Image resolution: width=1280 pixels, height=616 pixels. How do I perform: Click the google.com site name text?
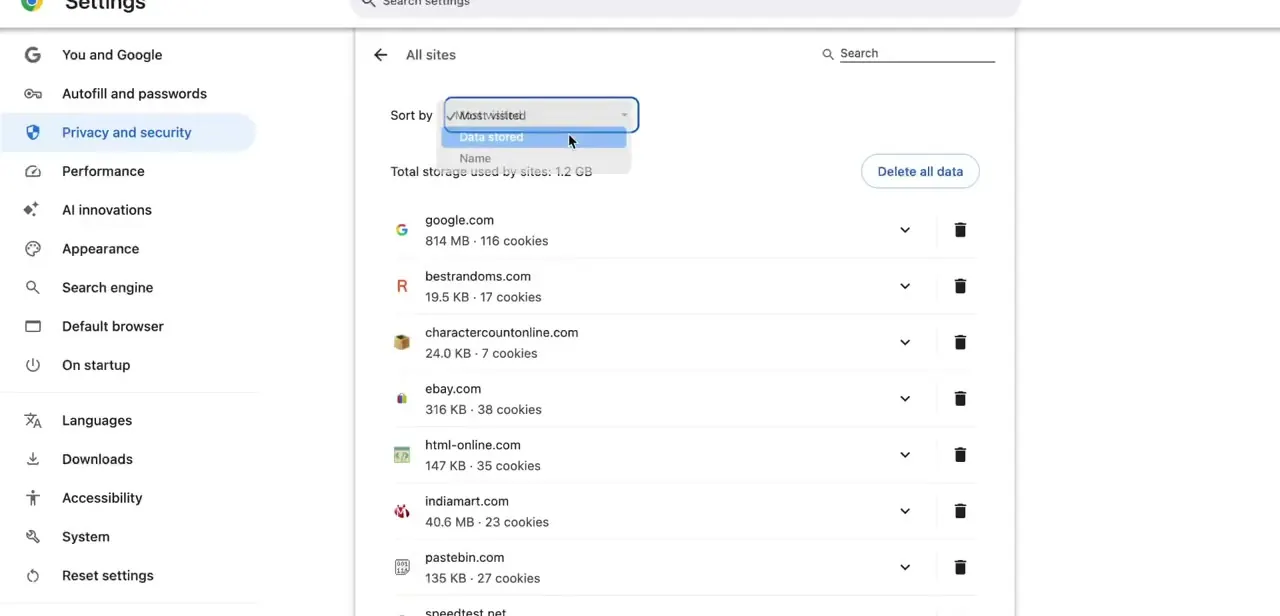tap(459, 220)
